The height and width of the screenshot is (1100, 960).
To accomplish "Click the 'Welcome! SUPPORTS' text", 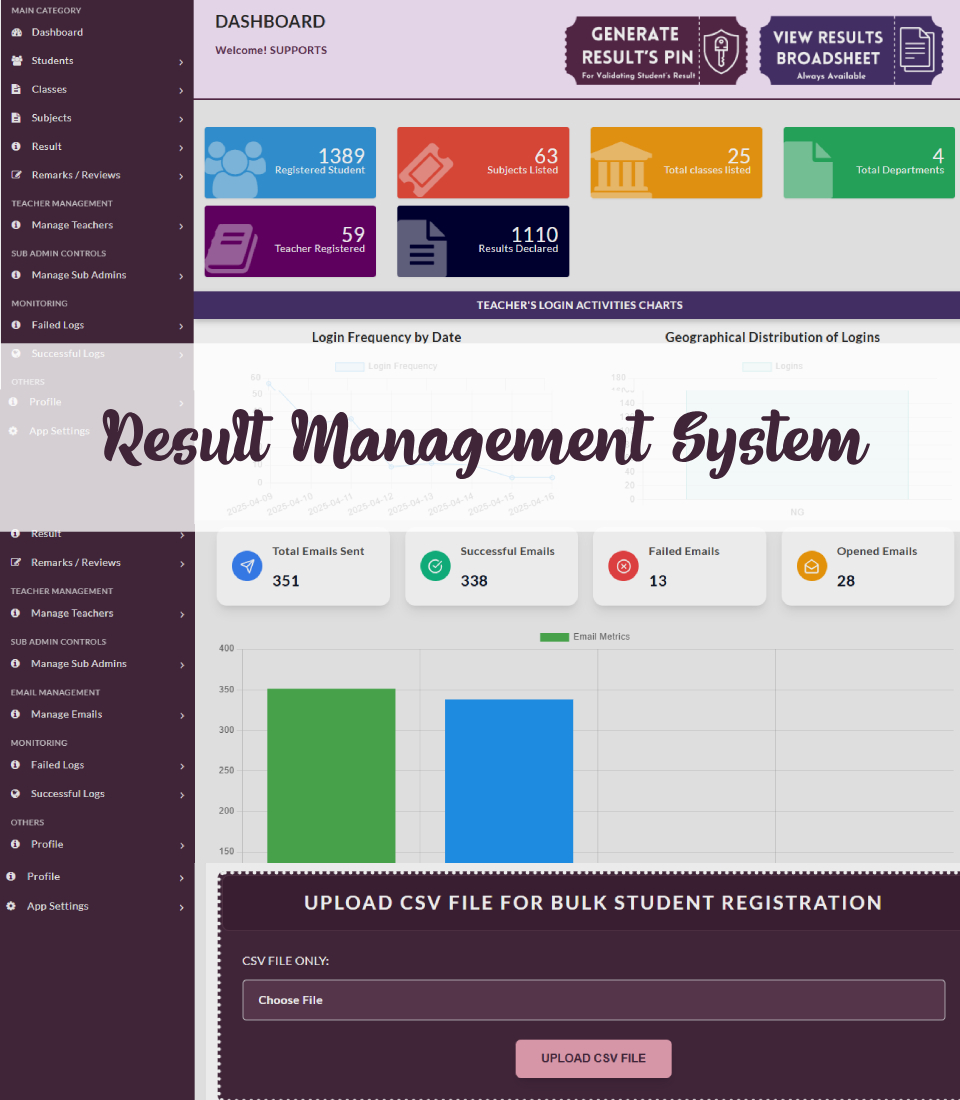I will click(271, 51).
